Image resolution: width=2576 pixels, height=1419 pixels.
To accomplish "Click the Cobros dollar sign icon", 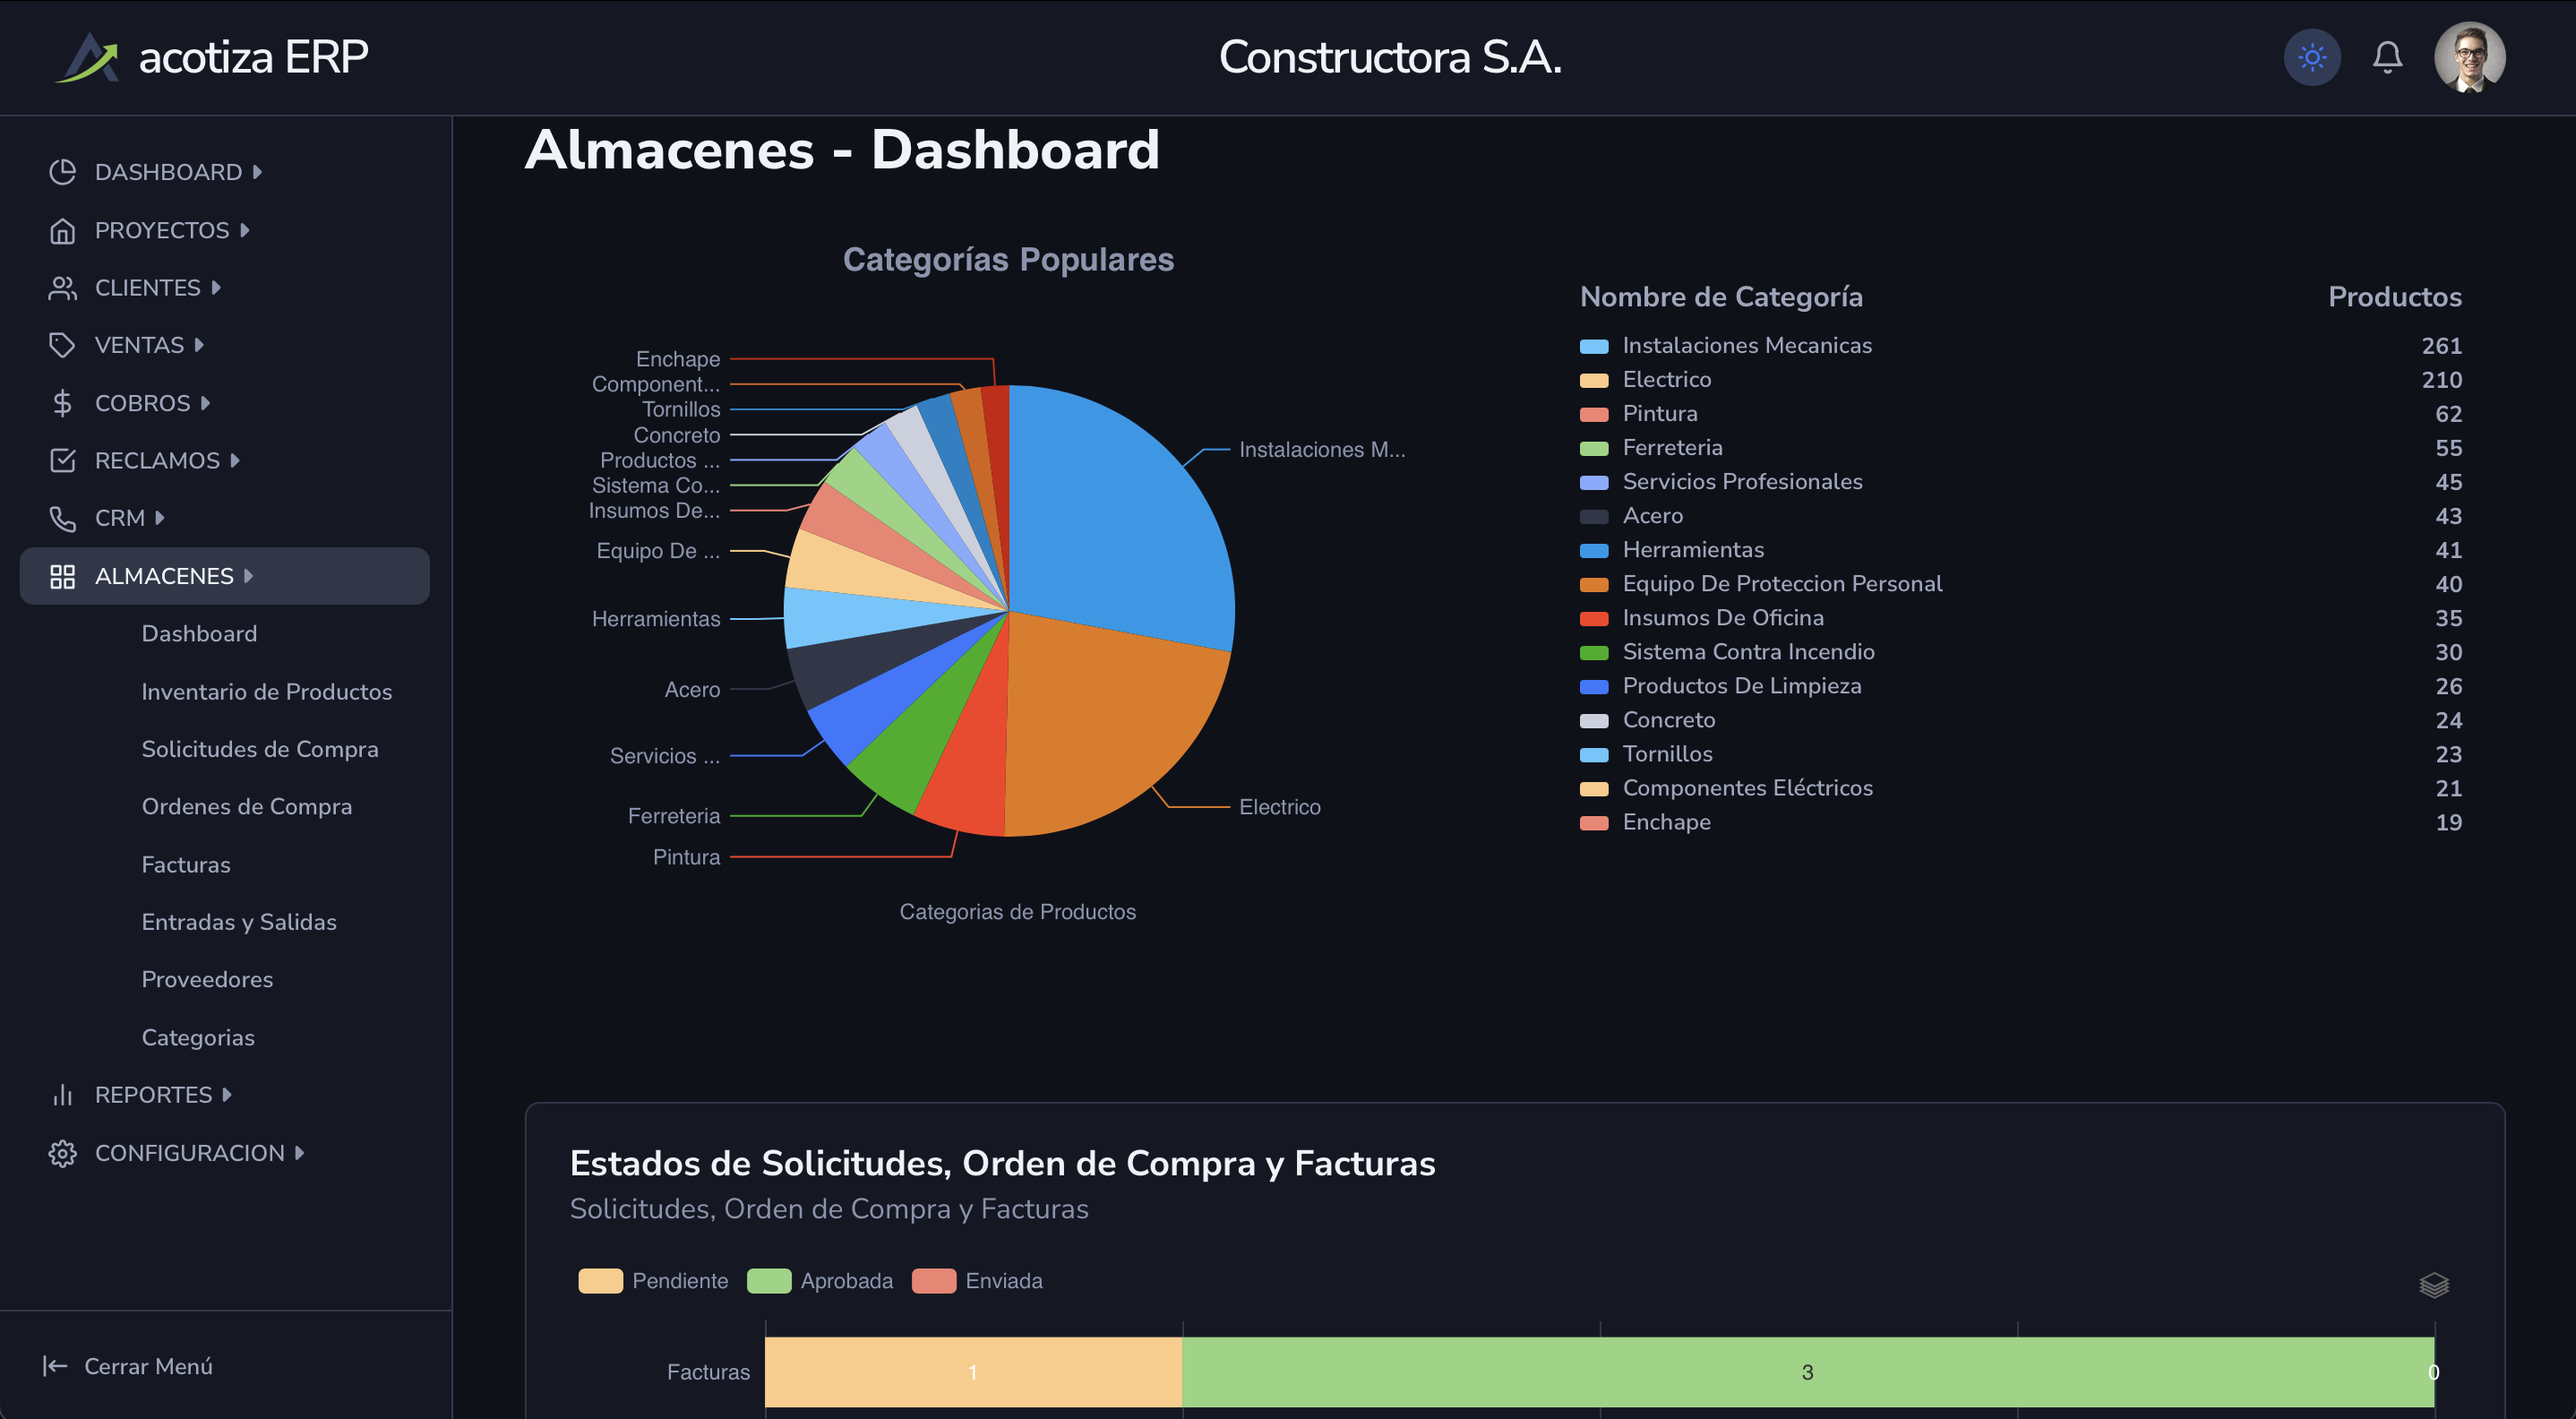I will [x=62, y=403].
